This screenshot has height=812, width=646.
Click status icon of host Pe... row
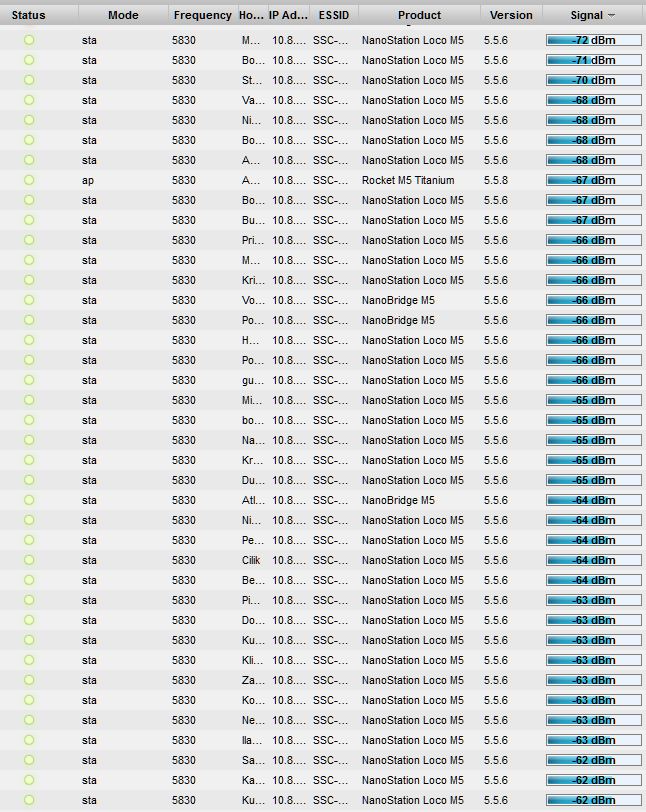click(x=29, y=540)
